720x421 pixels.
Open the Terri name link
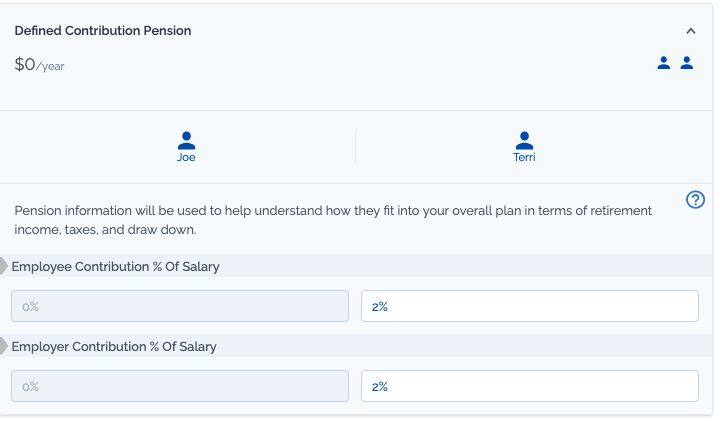pyautogui.click(x=524, y=157)
